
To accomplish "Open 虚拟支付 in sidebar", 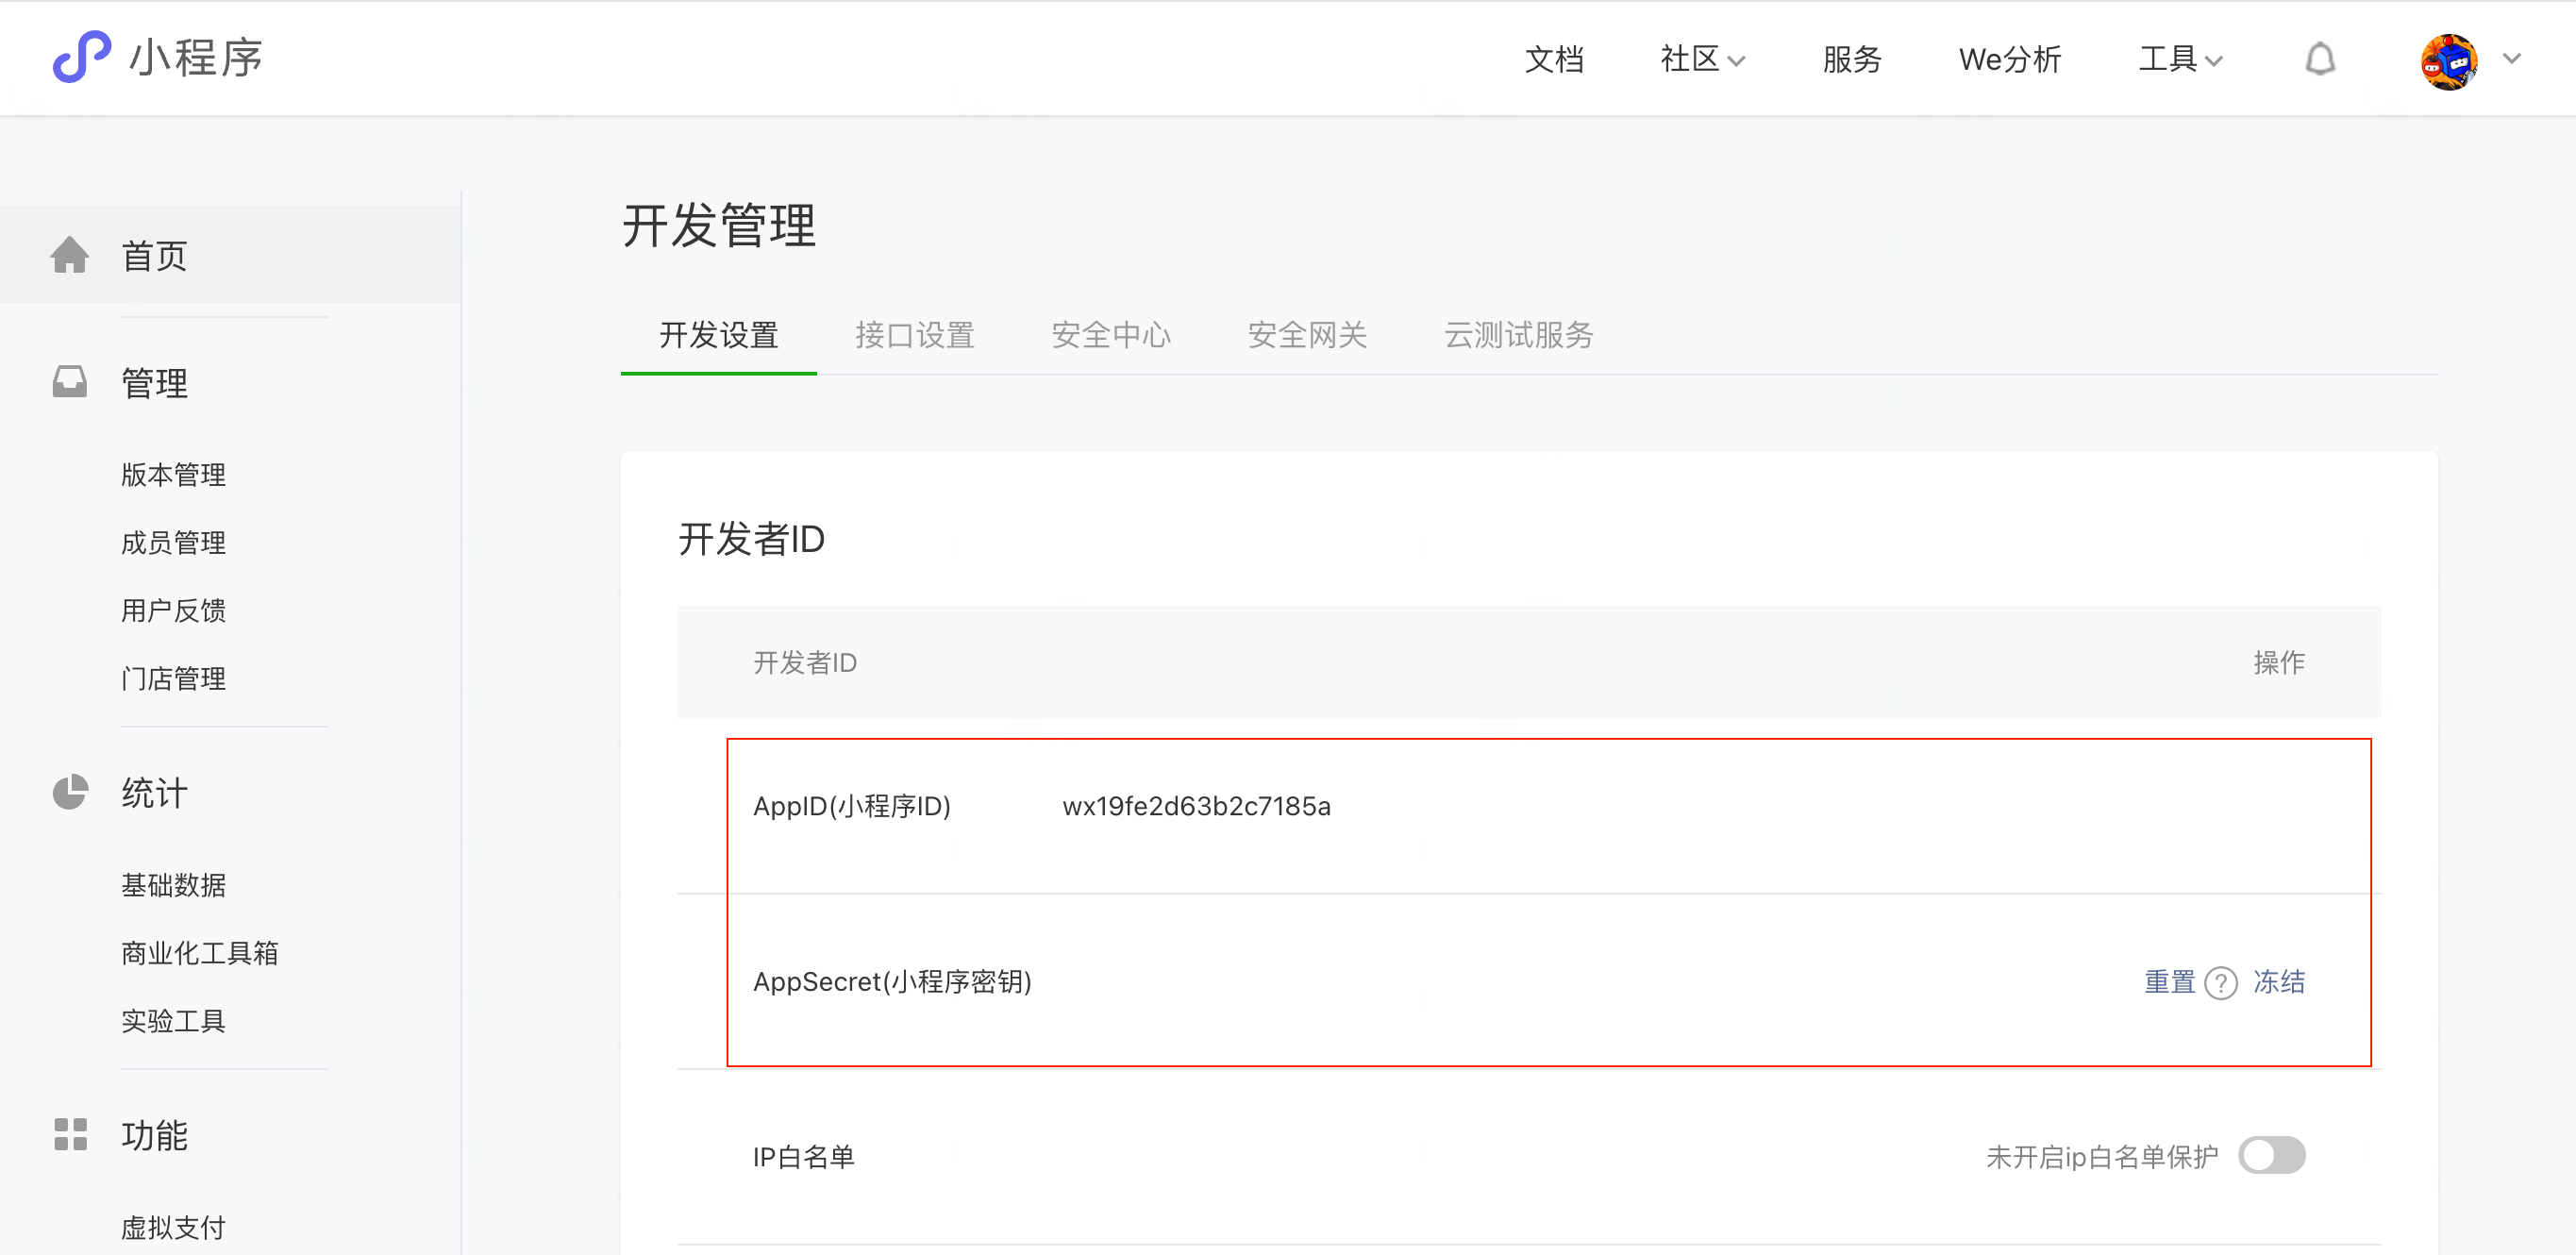I will (x=174, y=1226).
